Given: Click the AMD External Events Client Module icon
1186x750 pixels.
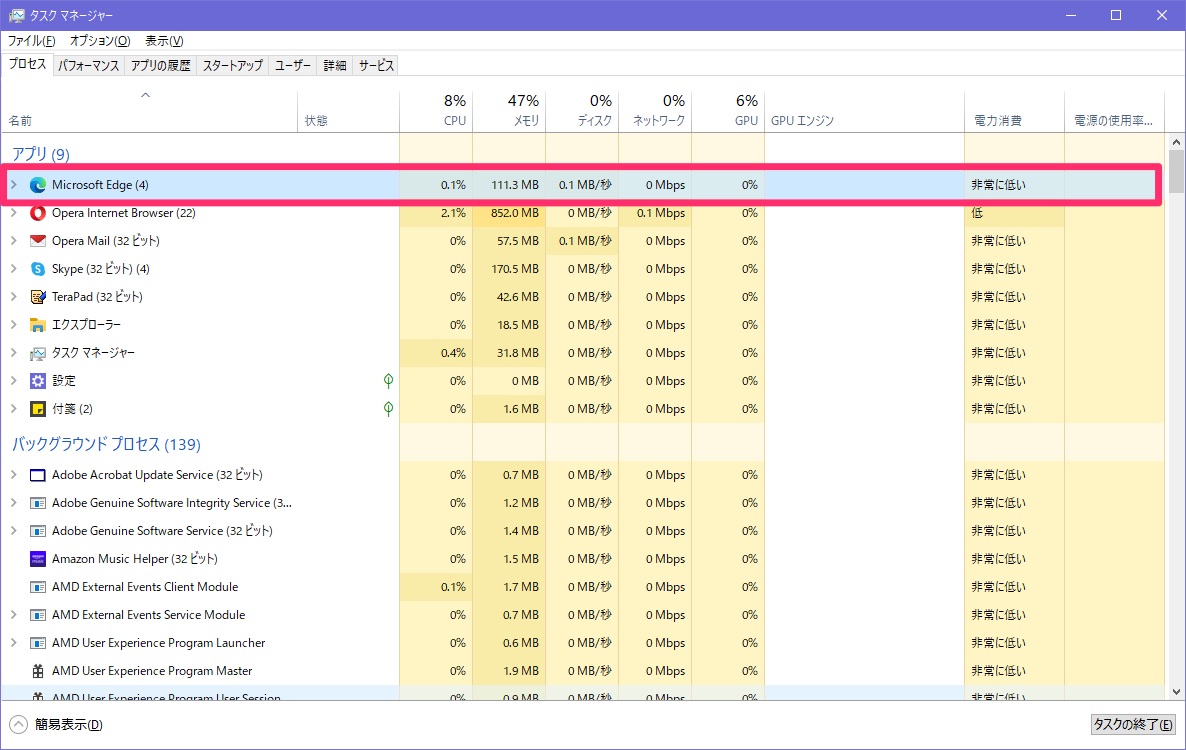Looking at the screenshot, I should tap(38, 587).
